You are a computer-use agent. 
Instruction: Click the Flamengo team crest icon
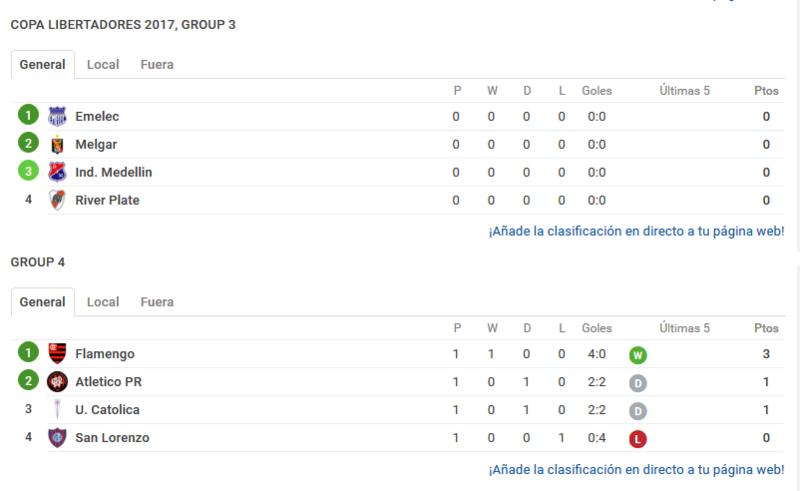(x=57, y=353)
